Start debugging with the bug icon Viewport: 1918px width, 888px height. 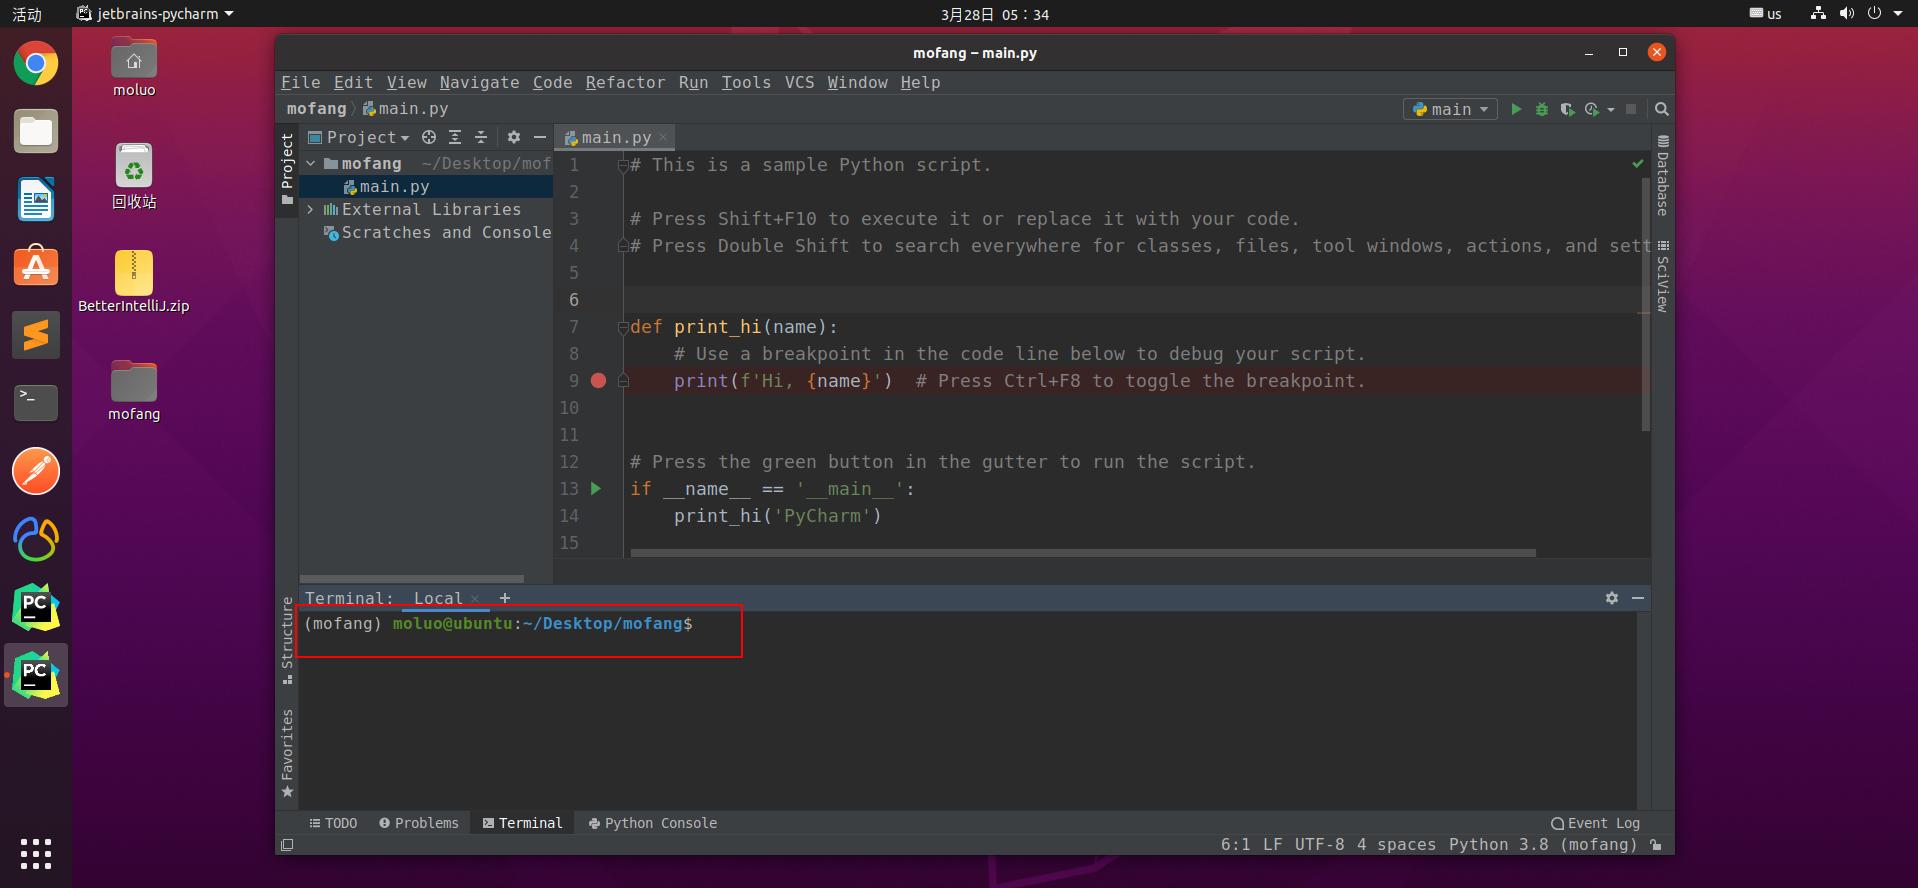[x=1542, y=109]
